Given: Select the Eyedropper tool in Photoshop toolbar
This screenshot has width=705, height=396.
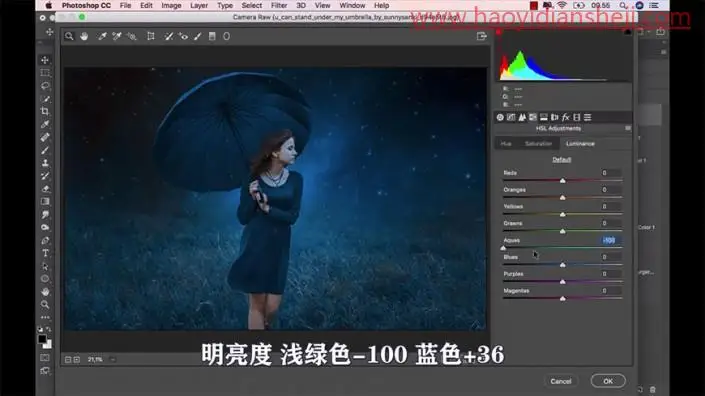Looking at the screenshot, I should click(x=45, y=125).
